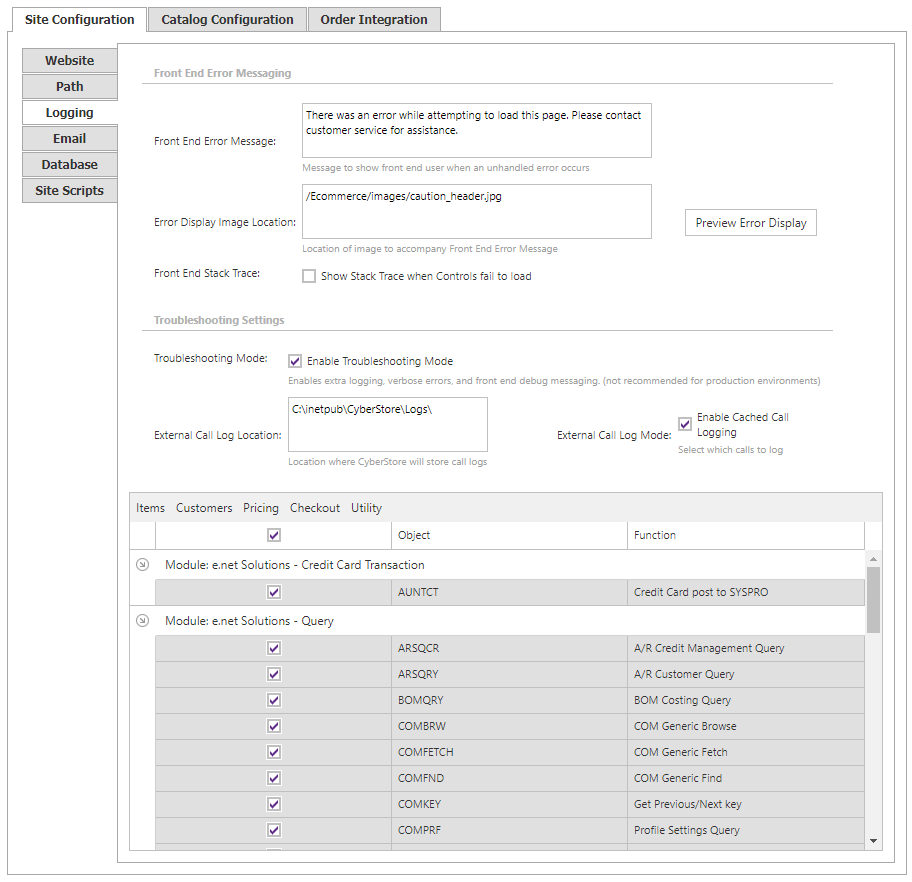Screen dimensions: 912x882
Task: Click Module: e.net Solutions - Query row text
Action: click(249, 621)
